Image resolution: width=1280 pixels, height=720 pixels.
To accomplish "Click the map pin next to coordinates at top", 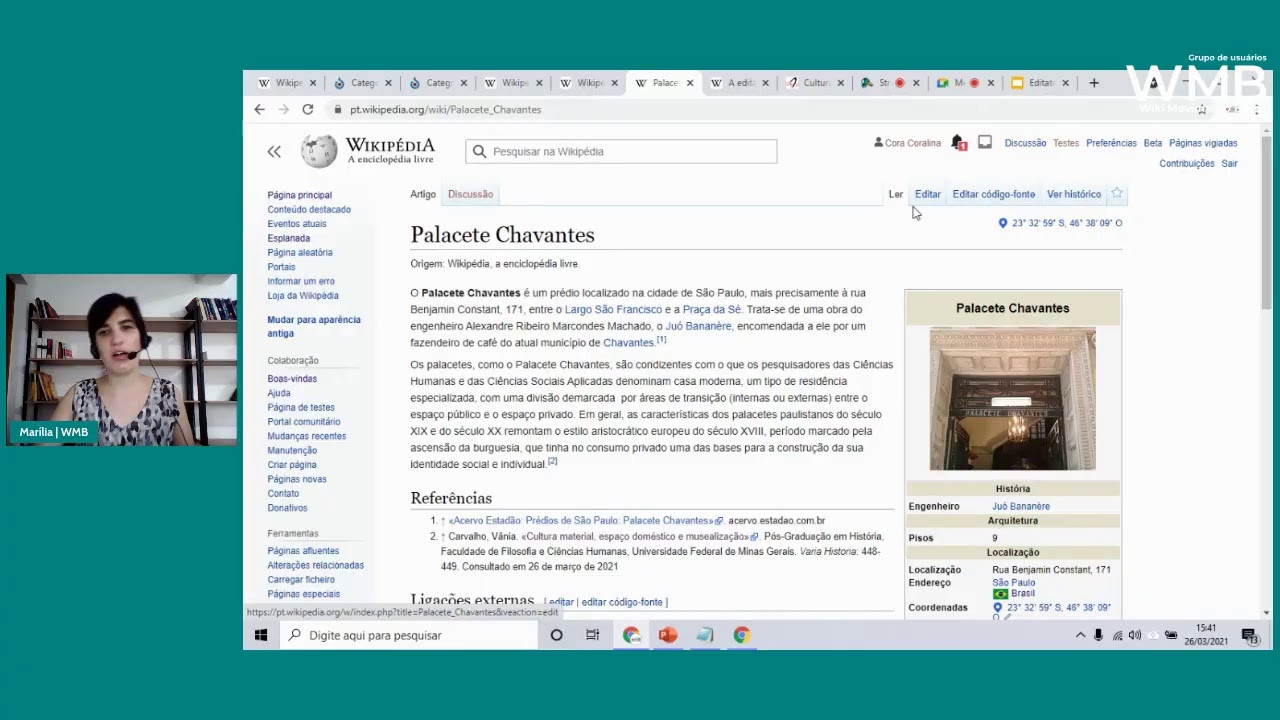I will (1003, 223).
